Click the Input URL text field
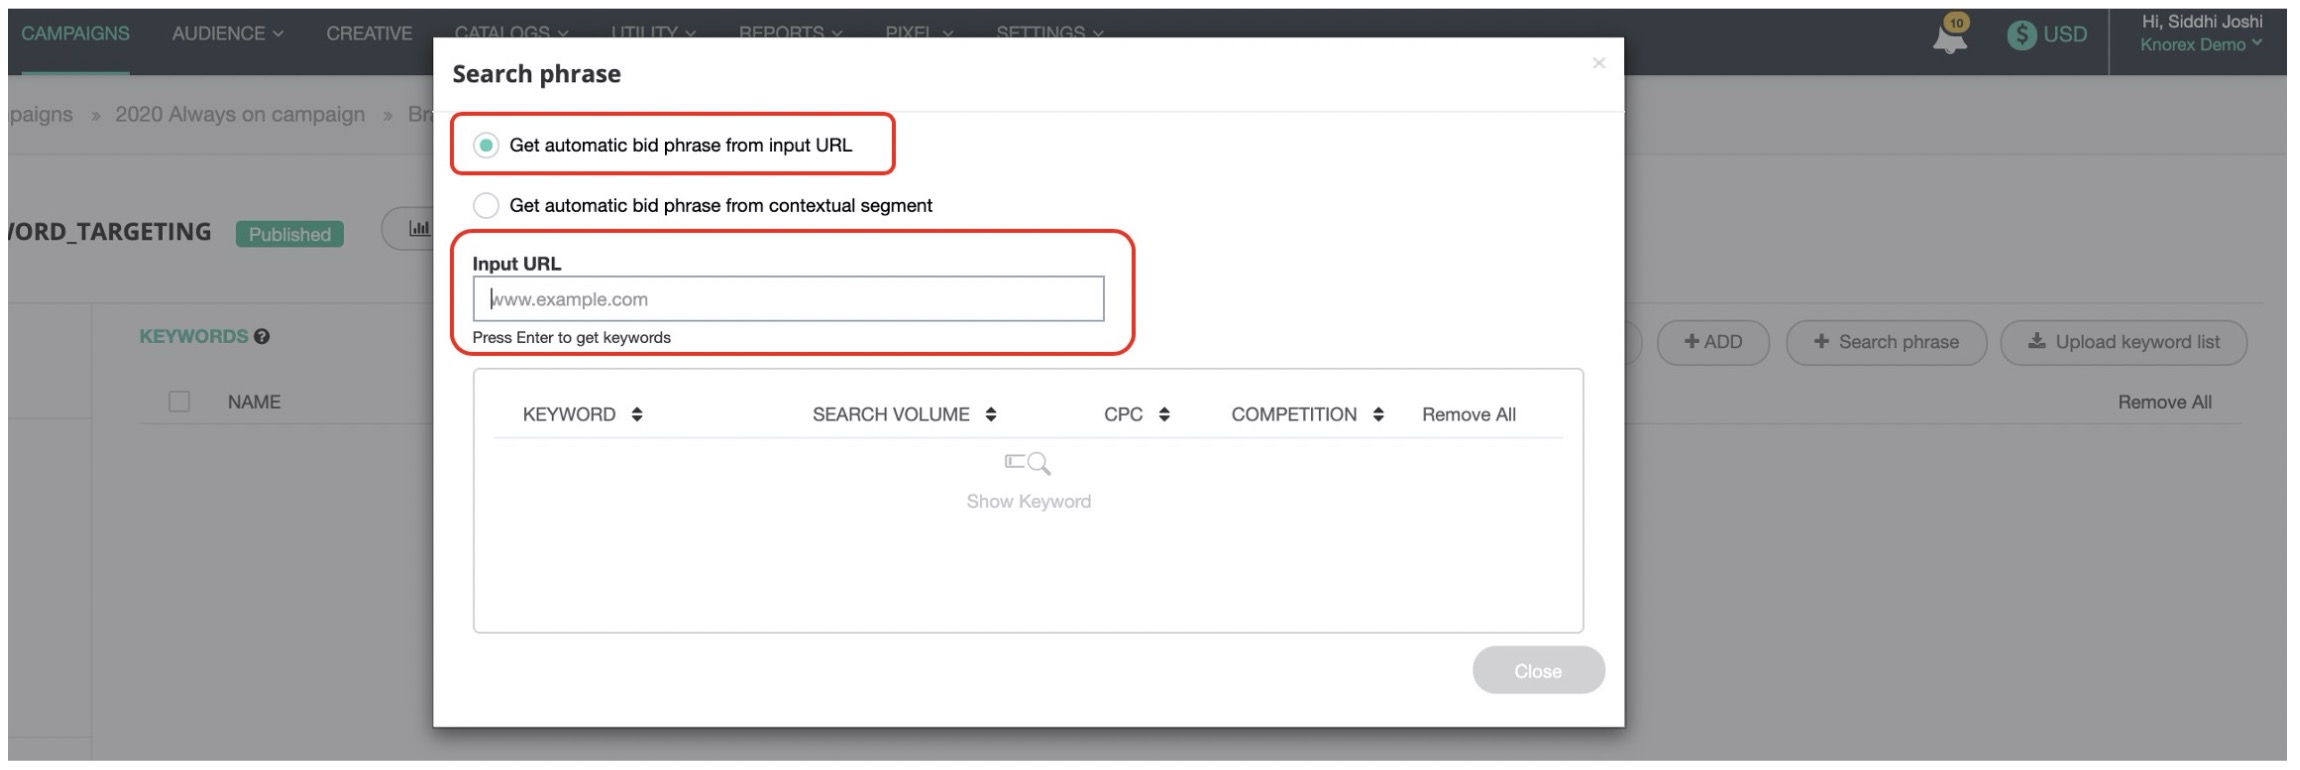The image size is (2300, 770). 788,299
